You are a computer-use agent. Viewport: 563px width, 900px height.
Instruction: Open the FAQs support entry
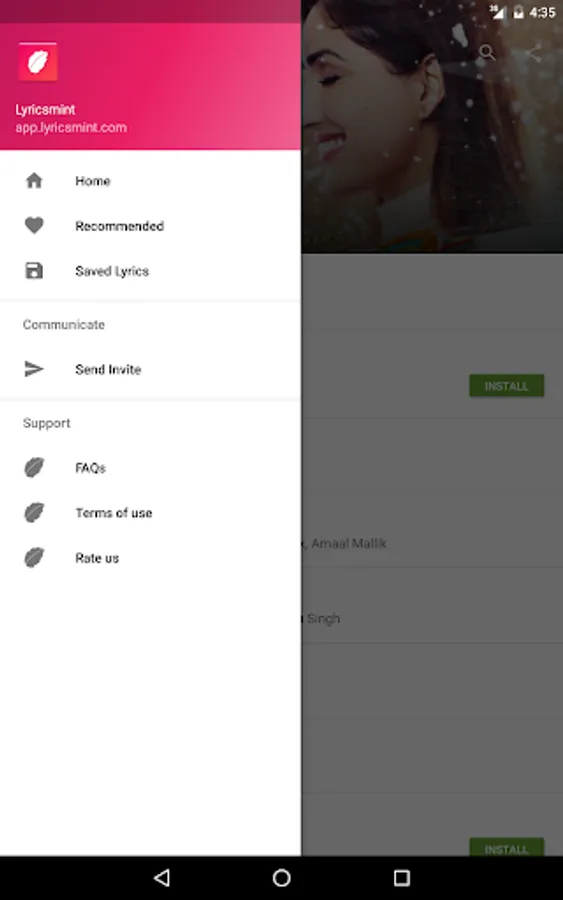[x=150, y=468]
